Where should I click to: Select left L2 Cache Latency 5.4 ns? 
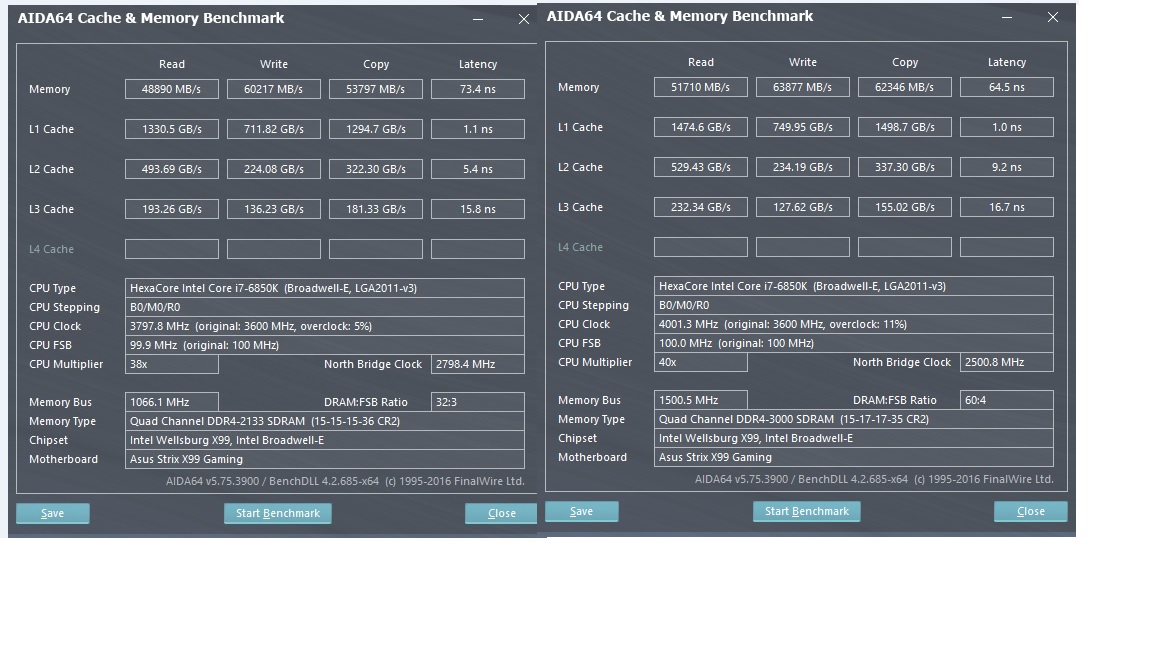[478, 169]
